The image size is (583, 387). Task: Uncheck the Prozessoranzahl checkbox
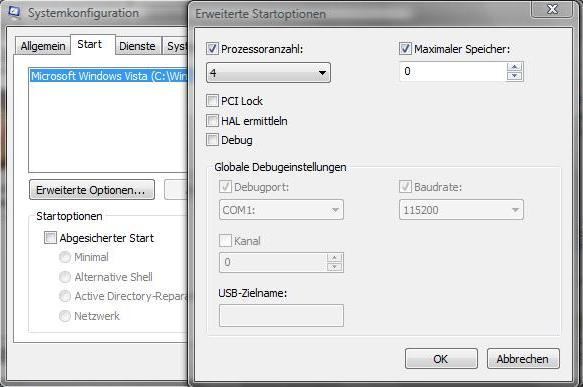[x=212, y=49]
